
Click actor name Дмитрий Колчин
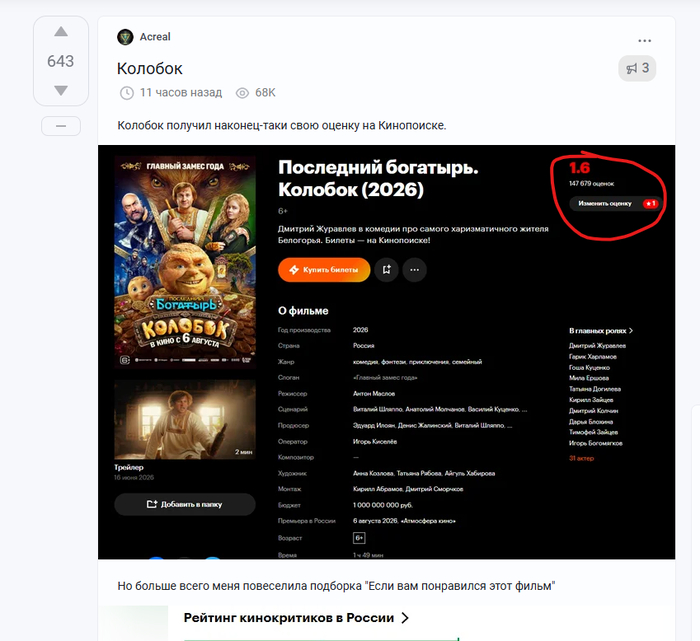point(594,411)
